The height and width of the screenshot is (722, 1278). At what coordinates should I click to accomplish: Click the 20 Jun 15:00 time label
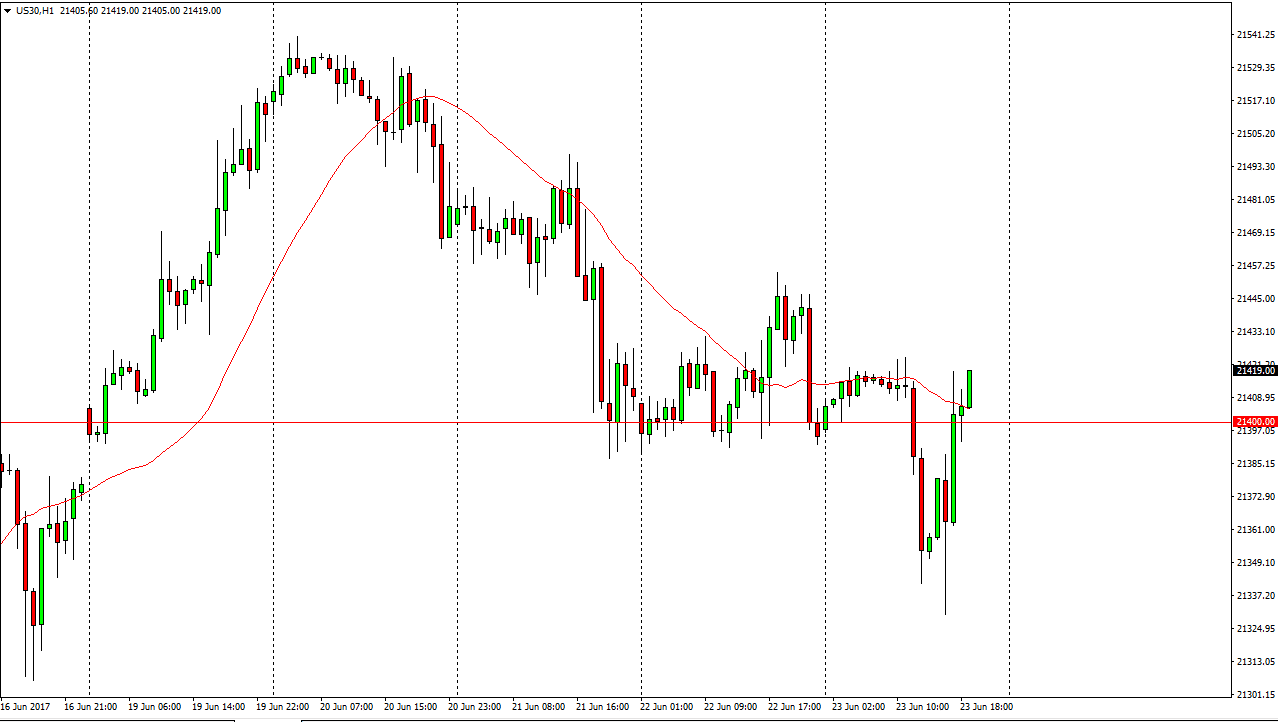pyautogui.click(x=412, y=706)
